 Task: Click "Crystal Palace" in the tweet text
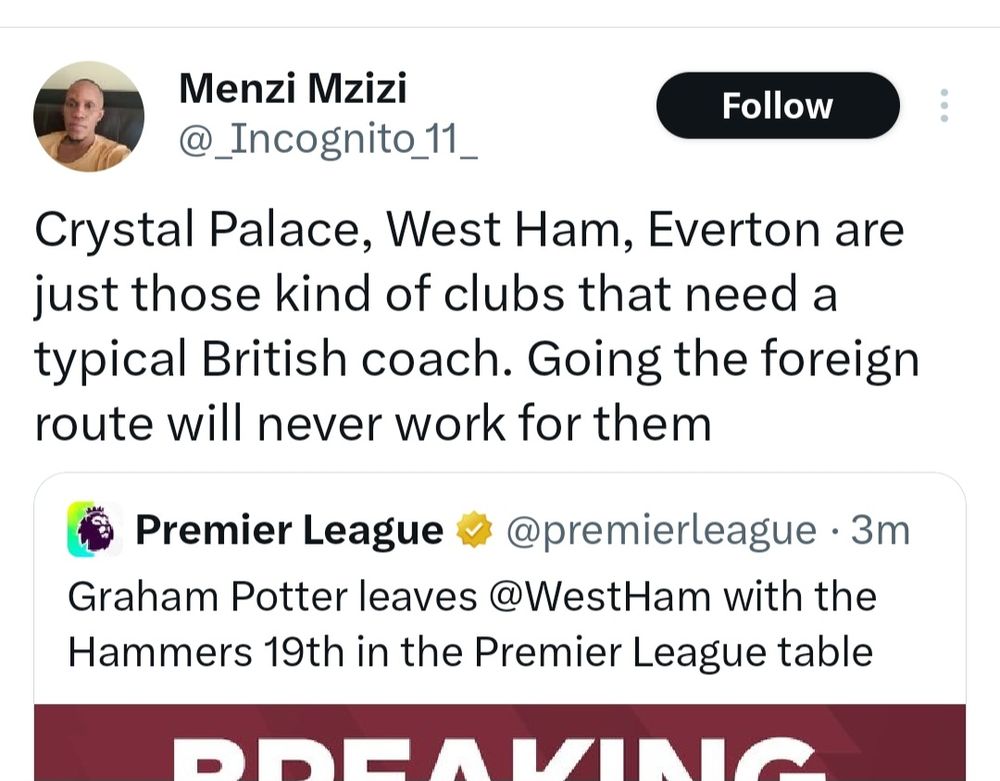(x=201, y=231)
